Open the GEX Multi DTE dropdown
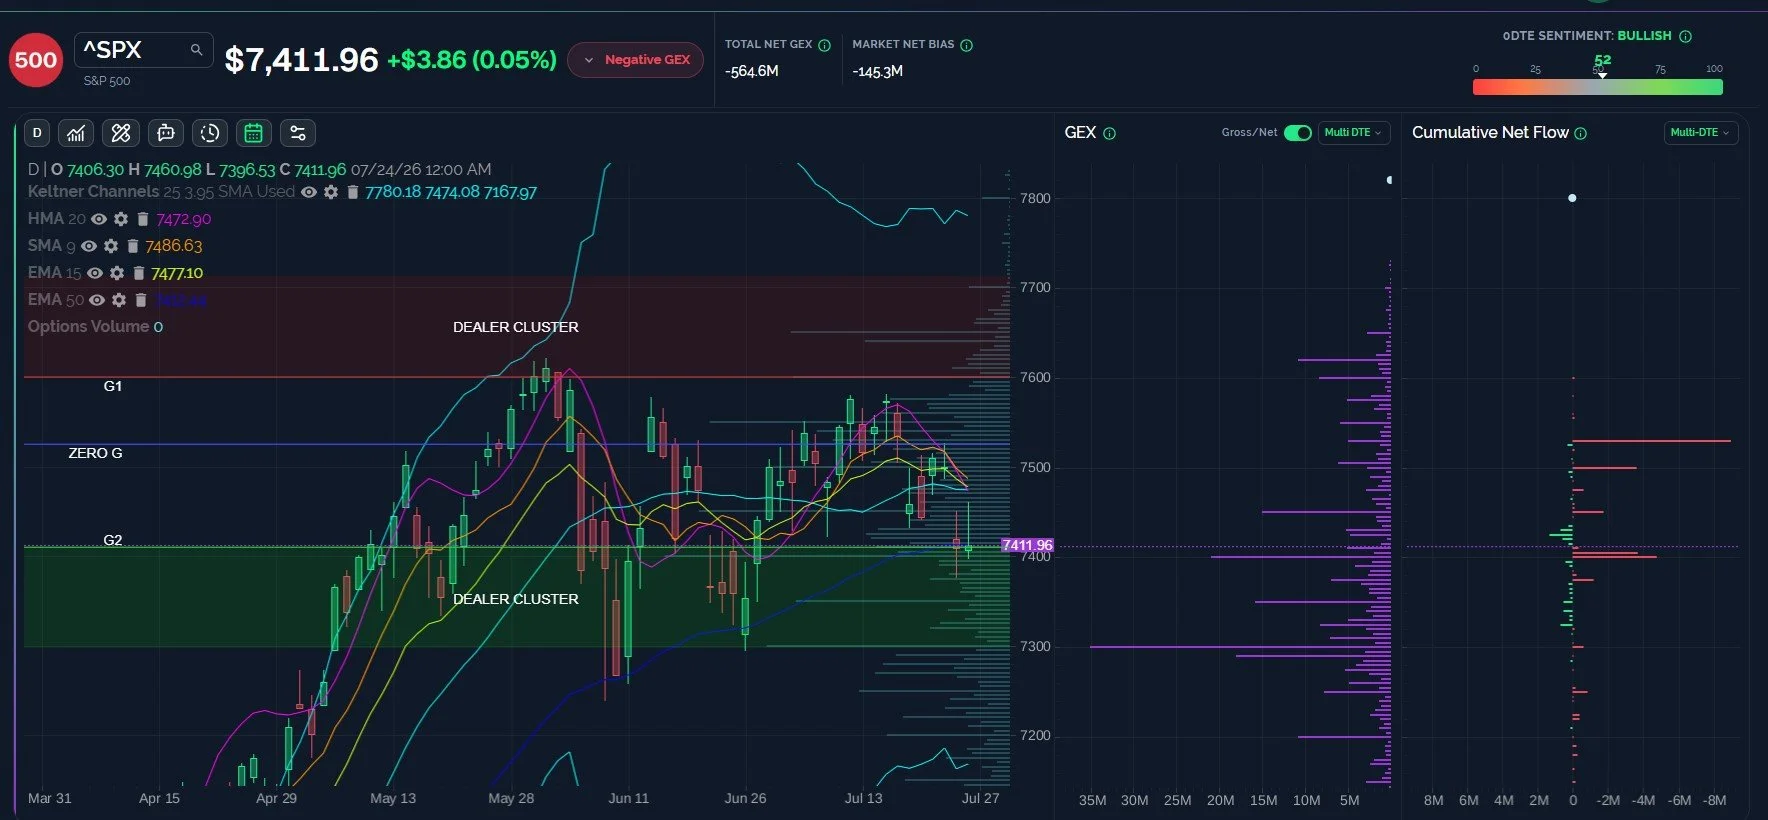Image resolution: width=1768 pixels, height=820 pixels. coord(1354,133)
